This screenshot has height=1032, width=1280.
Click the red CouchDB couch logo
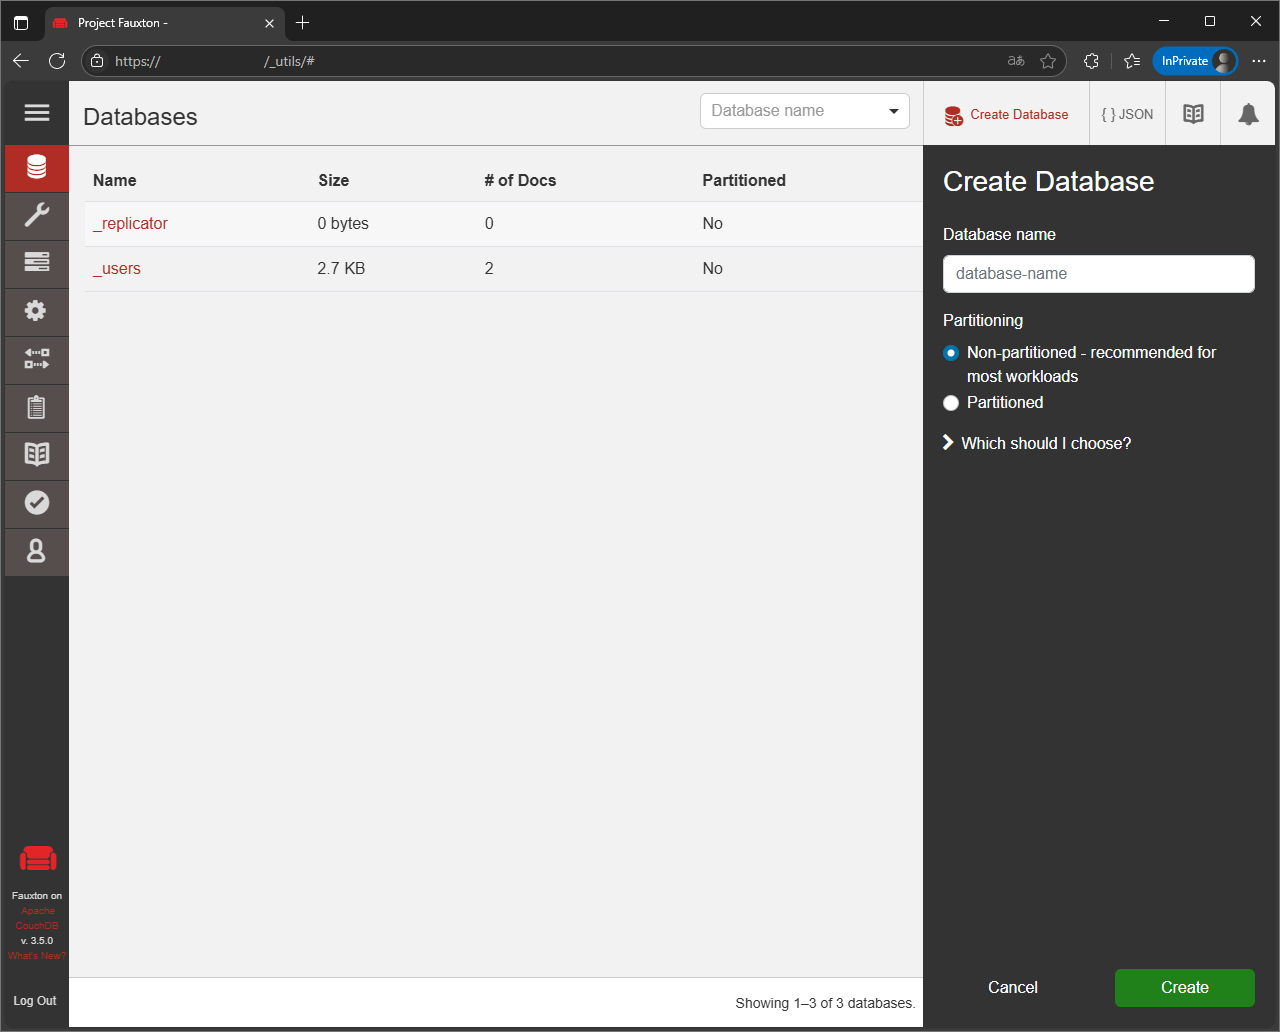click(x=38, y=858)
